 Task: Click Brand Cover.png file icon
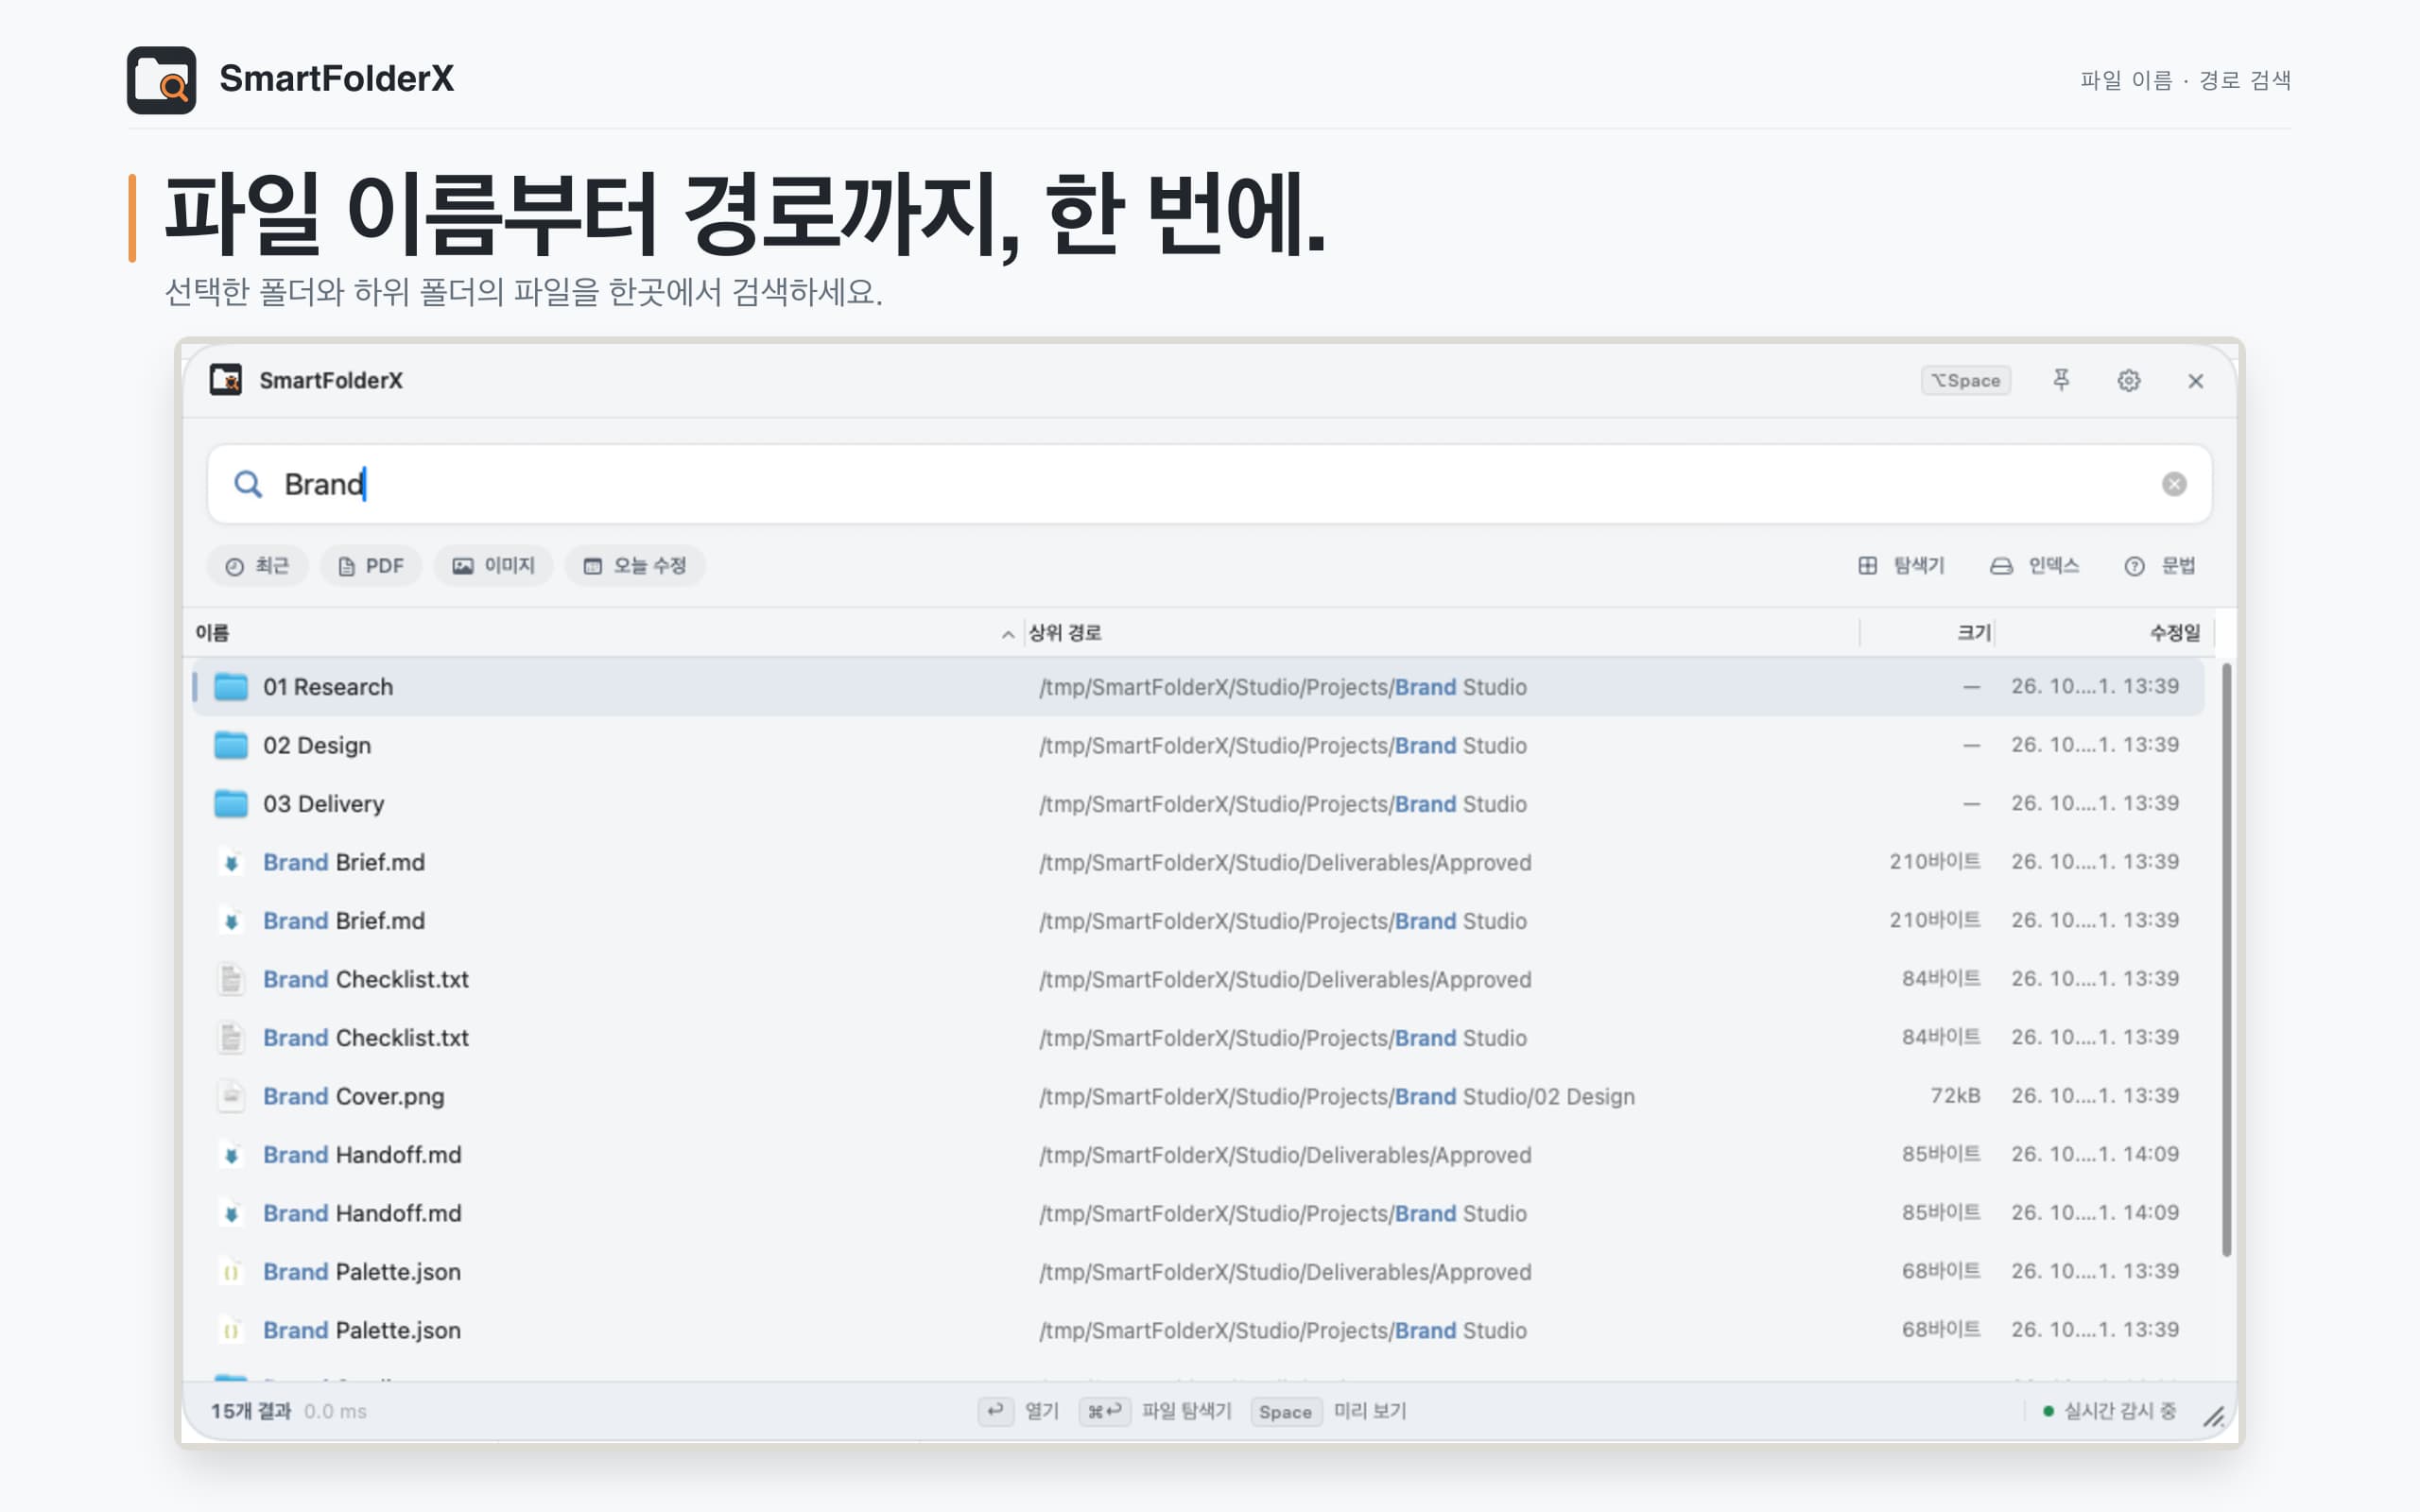(231, 1096)
